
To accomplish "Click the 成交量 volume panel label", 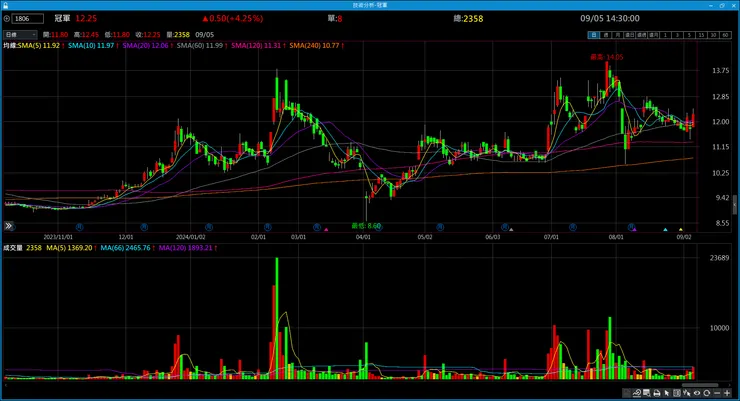I will 13,248.
